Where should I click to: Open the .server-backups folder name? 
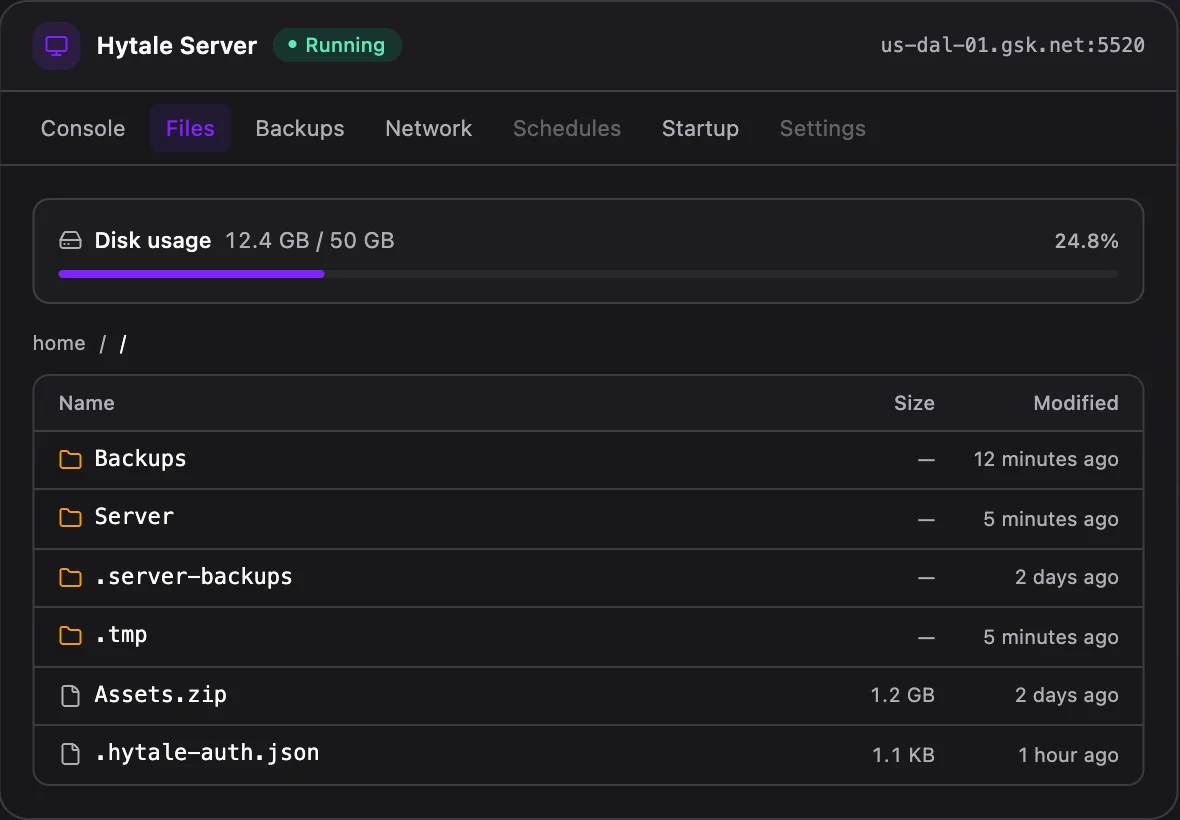193,576
